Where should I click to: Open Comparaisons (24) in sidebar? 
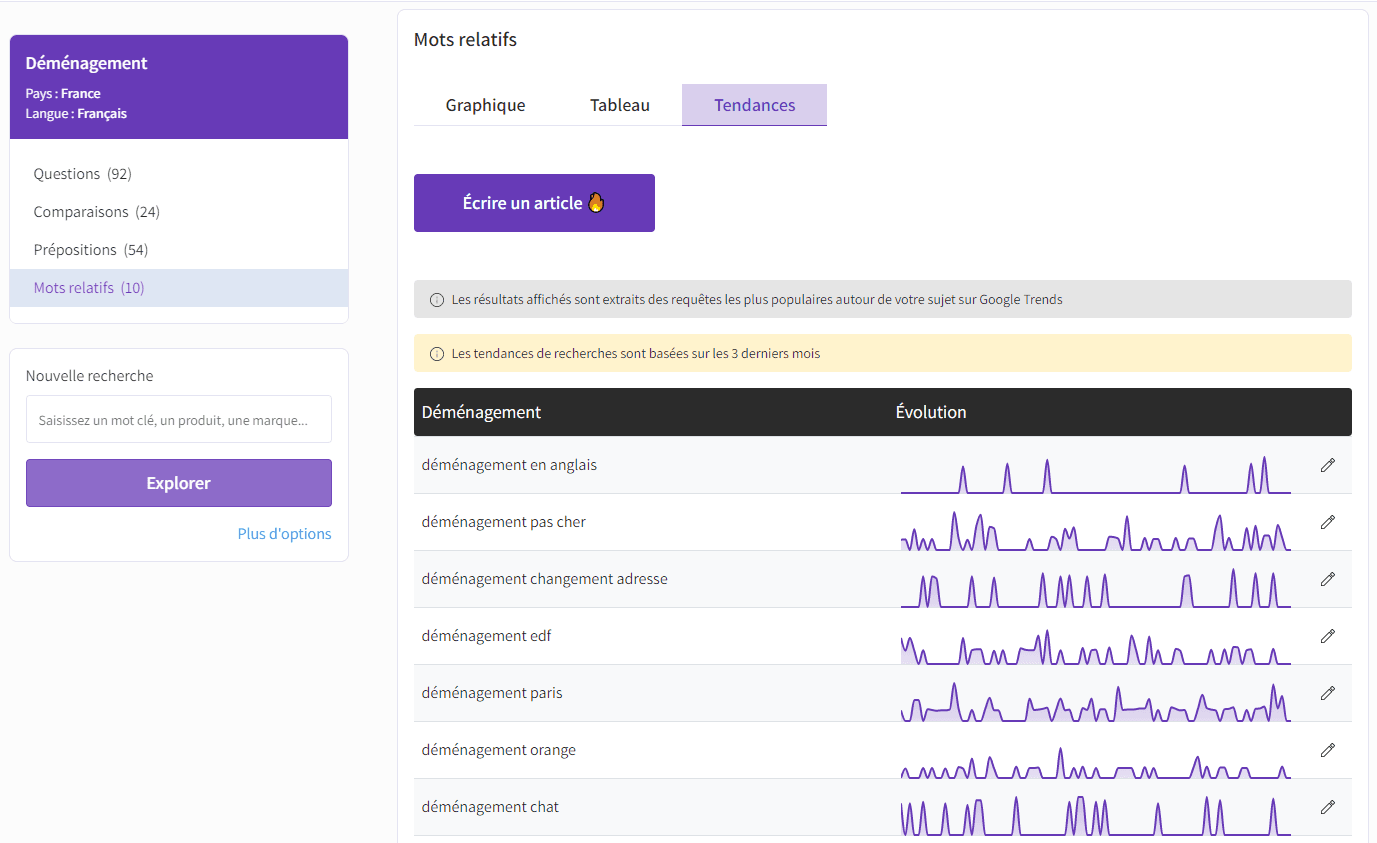pos(96,212)
